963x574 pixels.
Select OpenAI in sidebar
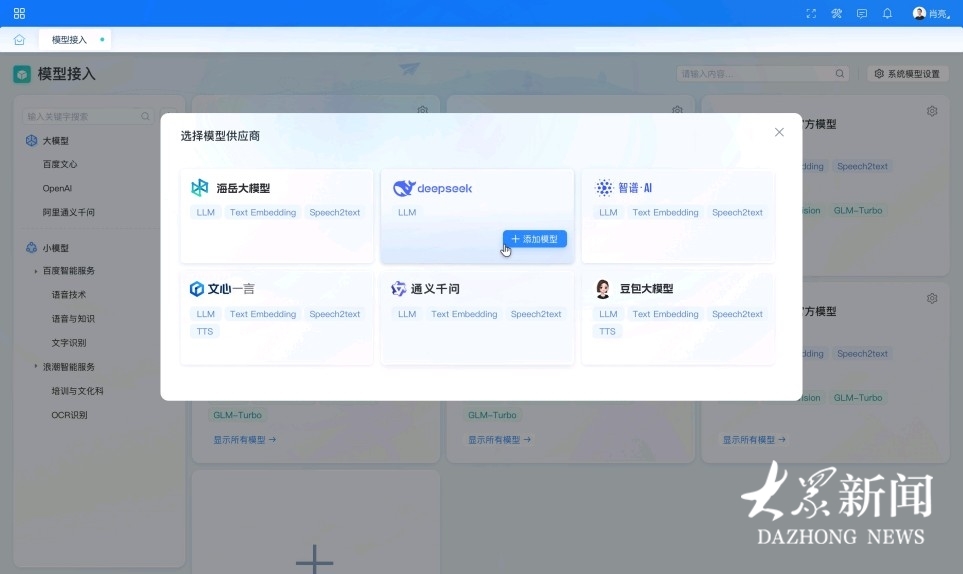pyautogui.click(x=57, y=188)
